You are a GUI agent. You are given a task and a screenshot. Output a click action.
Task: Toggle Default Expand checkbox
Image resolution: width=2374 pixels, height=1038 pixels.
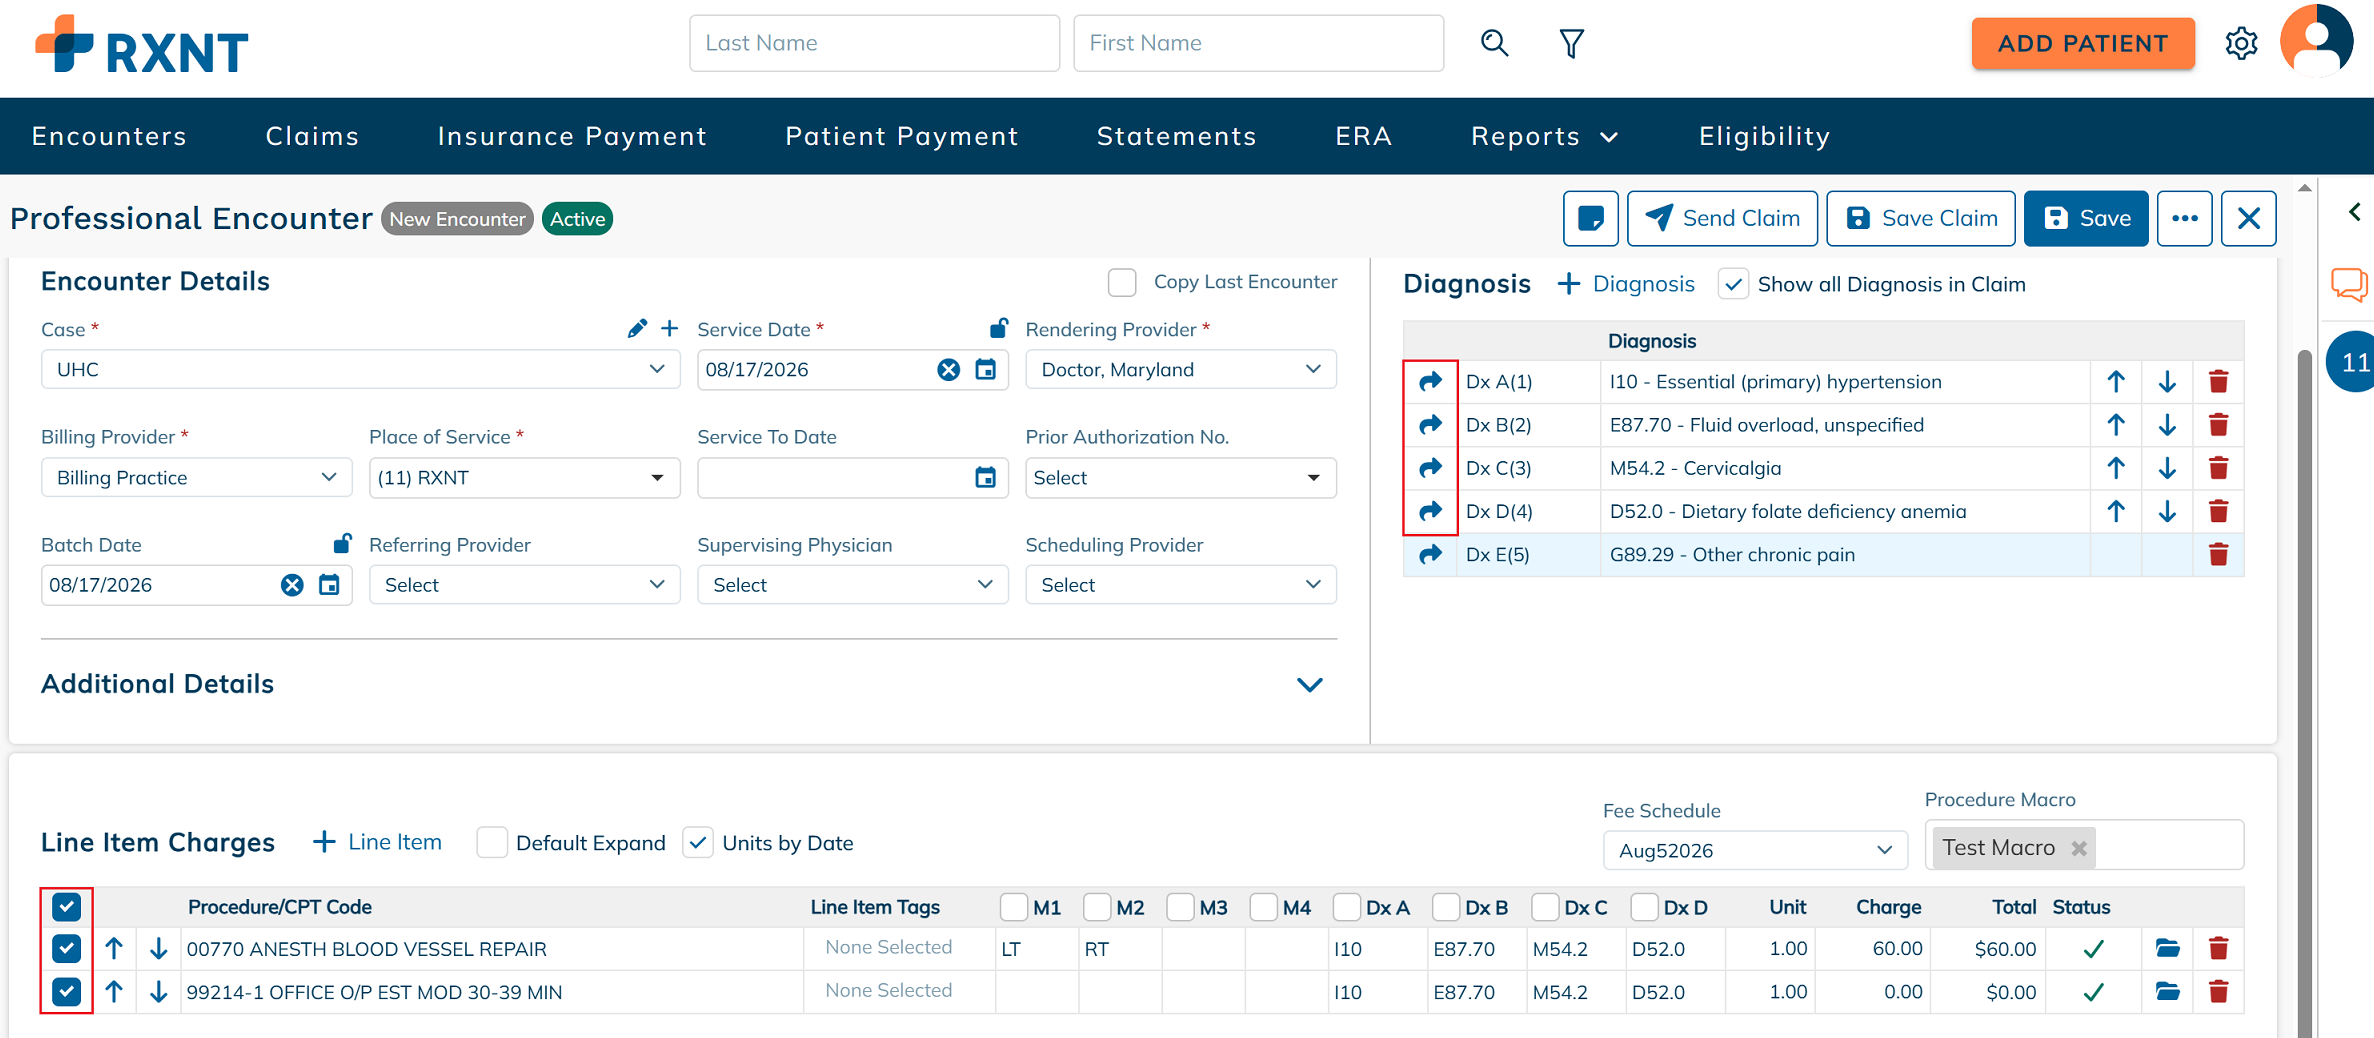(x=491, y=843)
